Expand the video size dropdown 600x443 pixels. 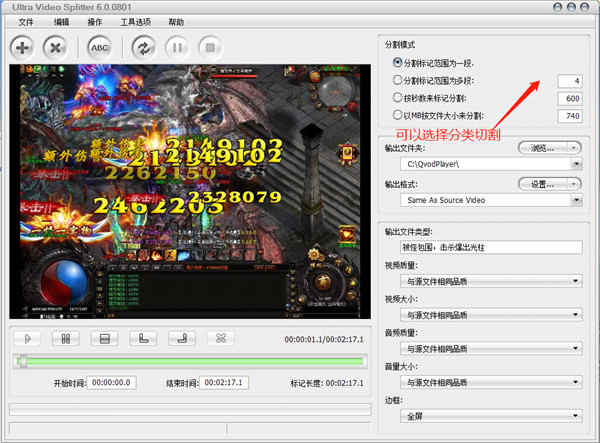click(x=575, y=315)
